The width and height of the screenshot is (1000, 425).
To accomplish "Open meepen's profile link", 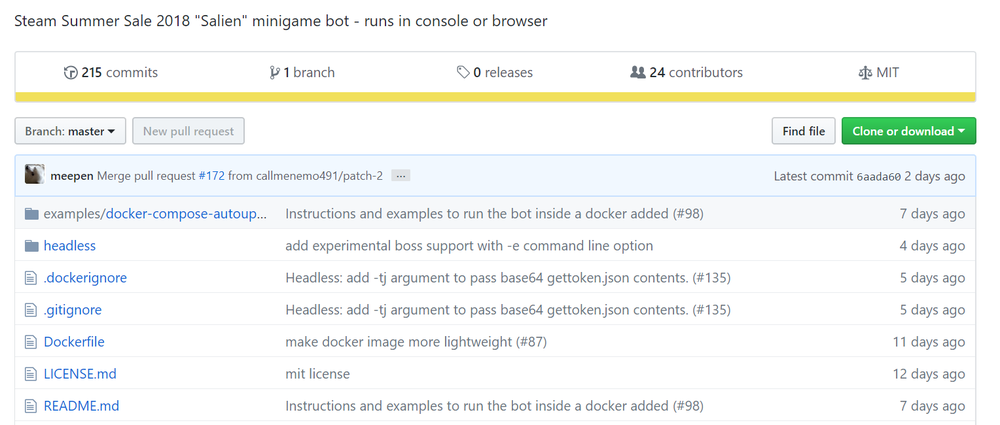I will tap(71, 175).
